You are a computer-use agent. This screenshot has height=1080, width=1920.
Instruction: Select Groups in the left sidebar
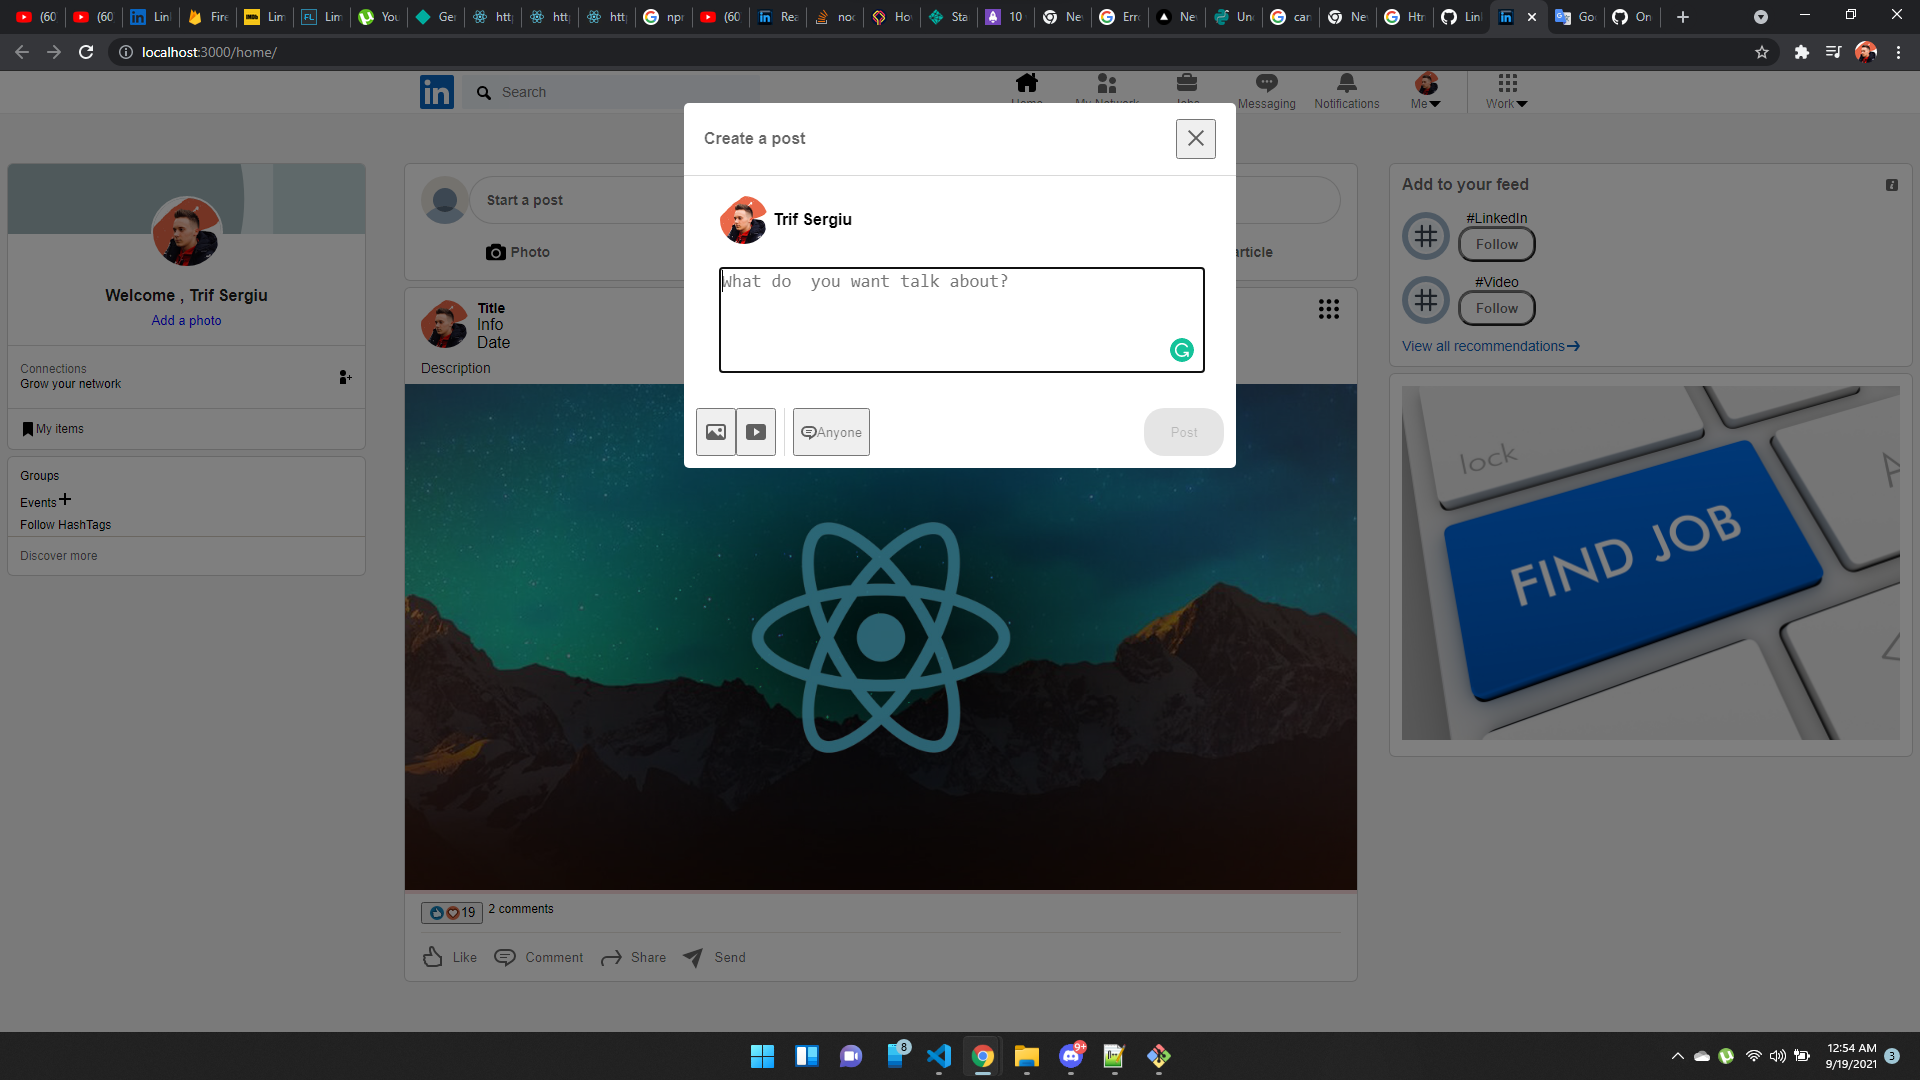click(39, 475)
